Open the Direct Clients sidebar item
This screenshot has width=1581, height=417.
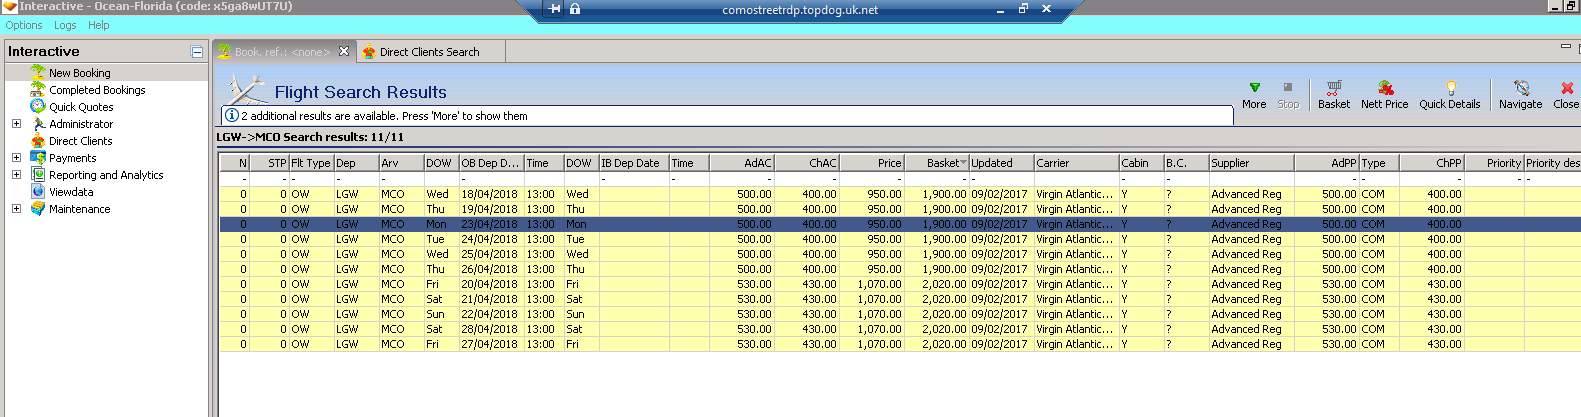click(80, 141)
